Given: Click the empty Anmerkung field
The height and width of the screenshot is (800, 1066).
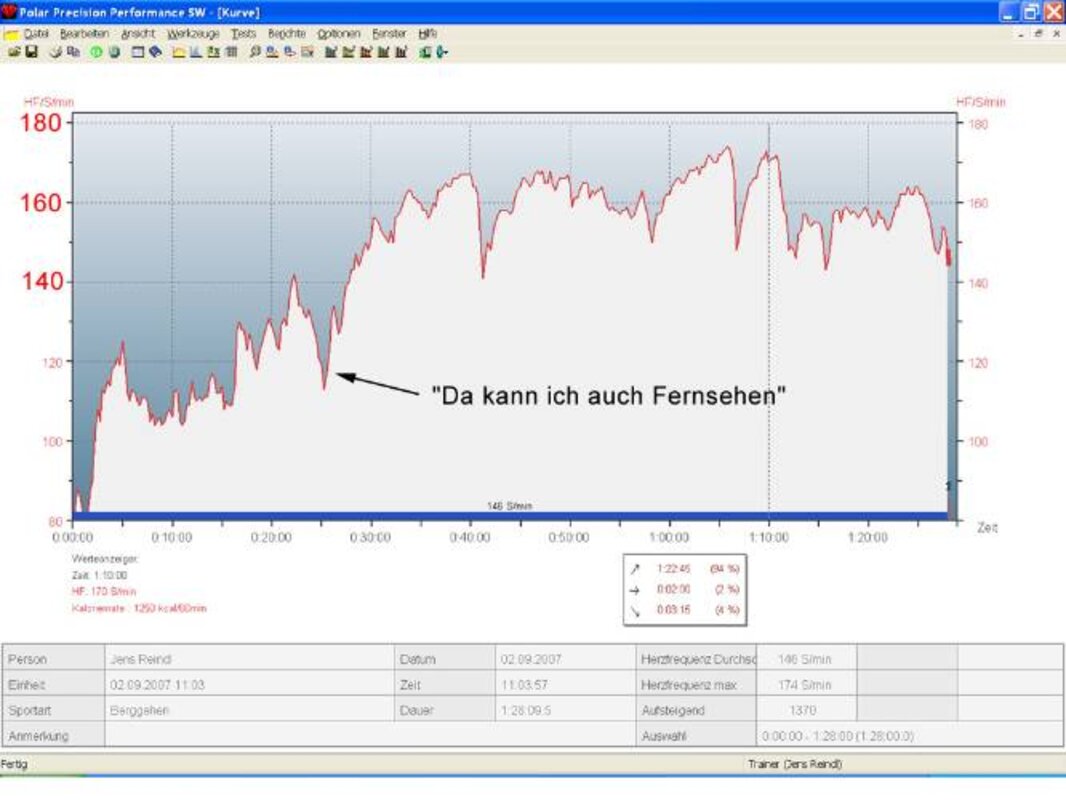Looking at the screenshot, I should tap(370, 735).
